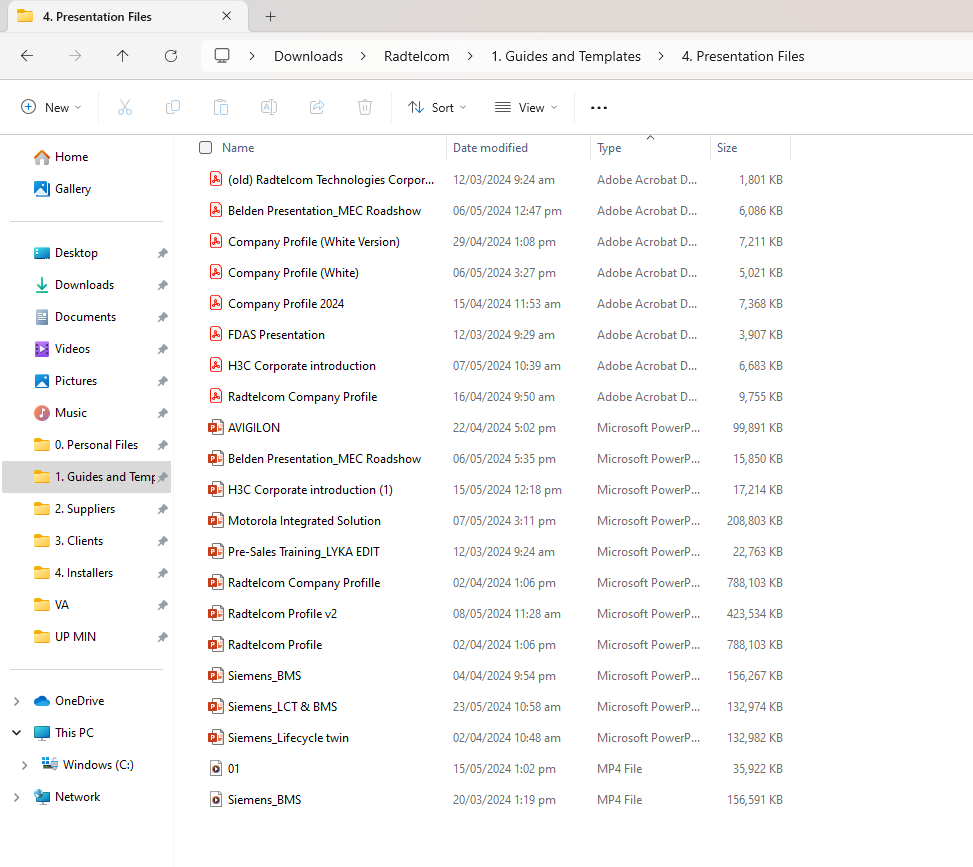
Task: Click PDF icon of Company Profile 2024
Action: coord(215,303)
